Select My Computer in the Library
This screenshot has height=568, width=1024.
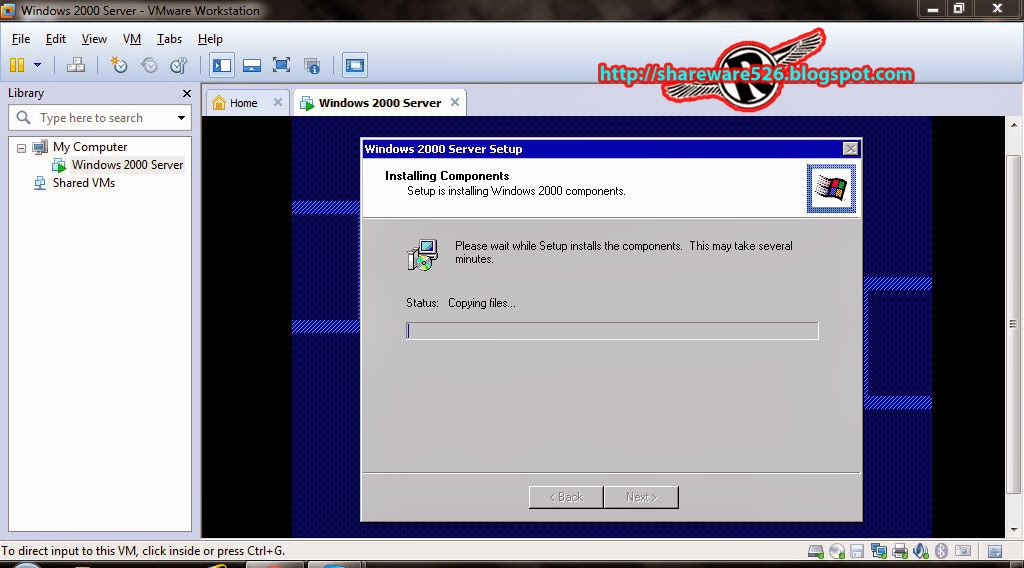pos(89,147)
